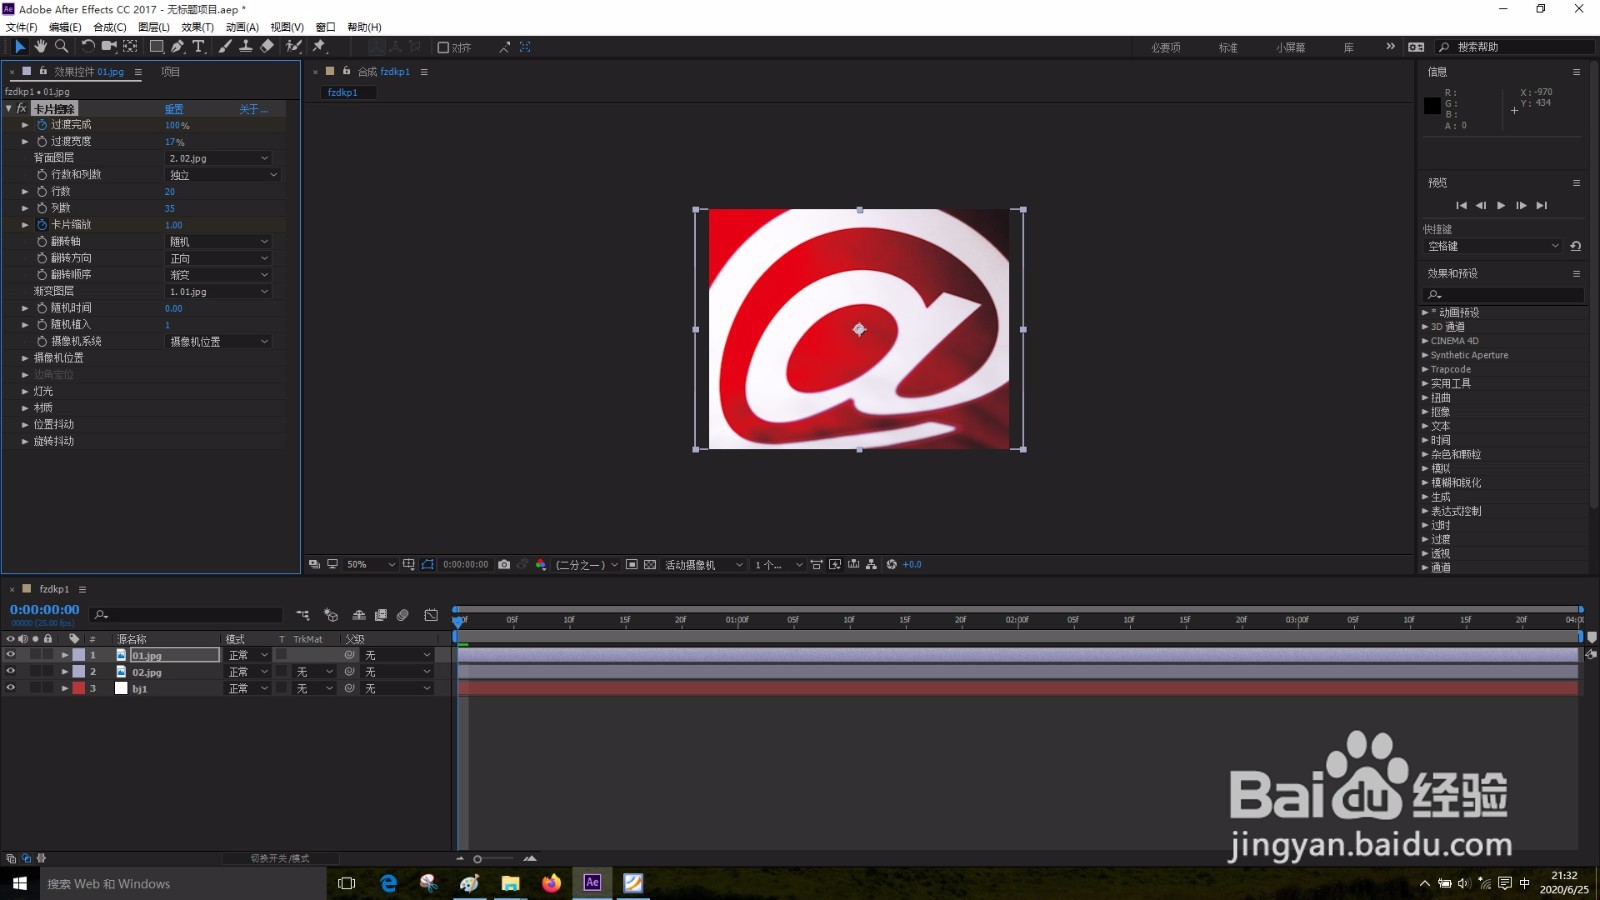Select the Pan Behind anchor point tool
The height and width of the screenshot is (900, 1600).
tap(130, 46)
